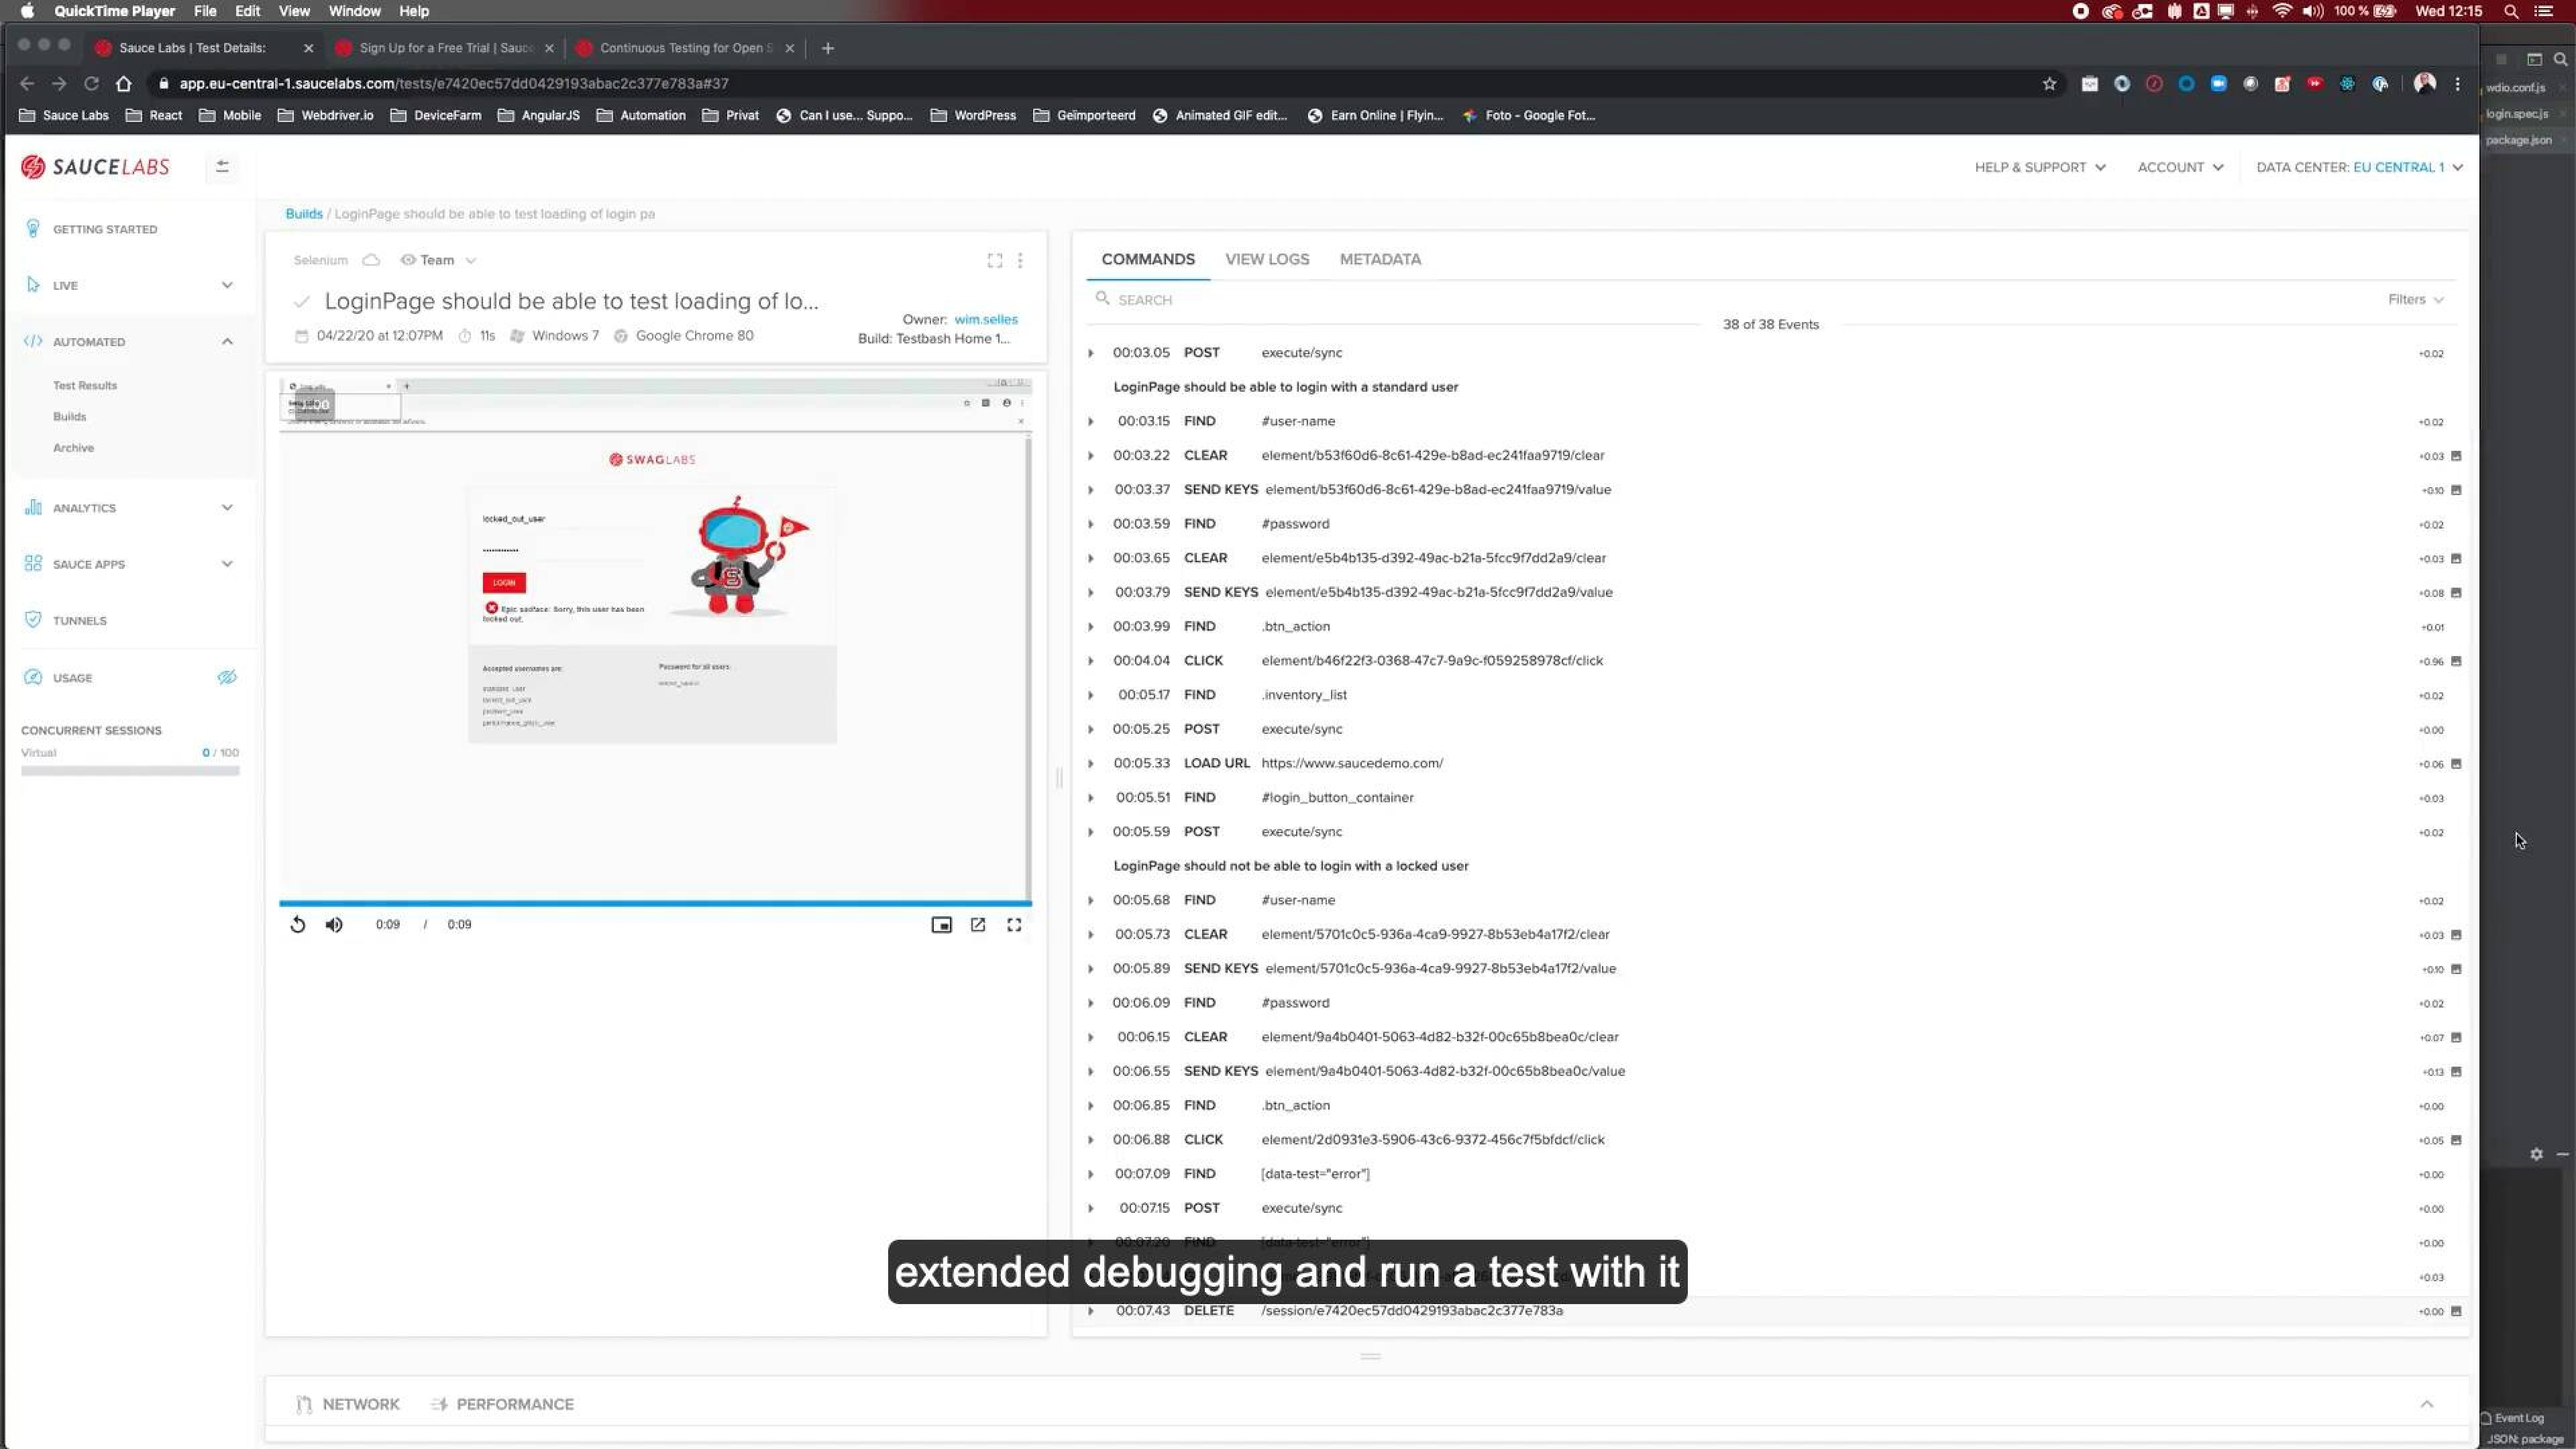
Task: Click the Sauce Labs logo
Action: click(95, 167)
